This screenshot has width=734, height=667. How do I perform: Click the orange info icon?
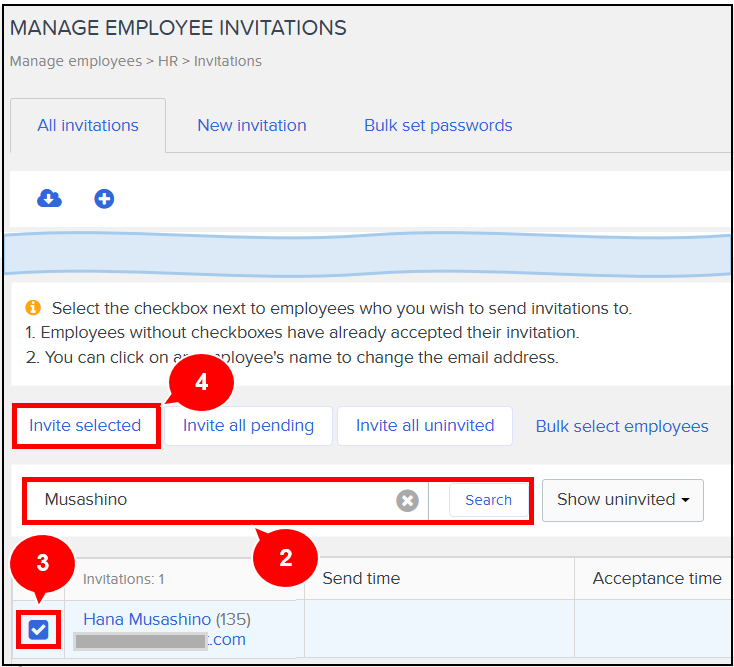[33, 308]
